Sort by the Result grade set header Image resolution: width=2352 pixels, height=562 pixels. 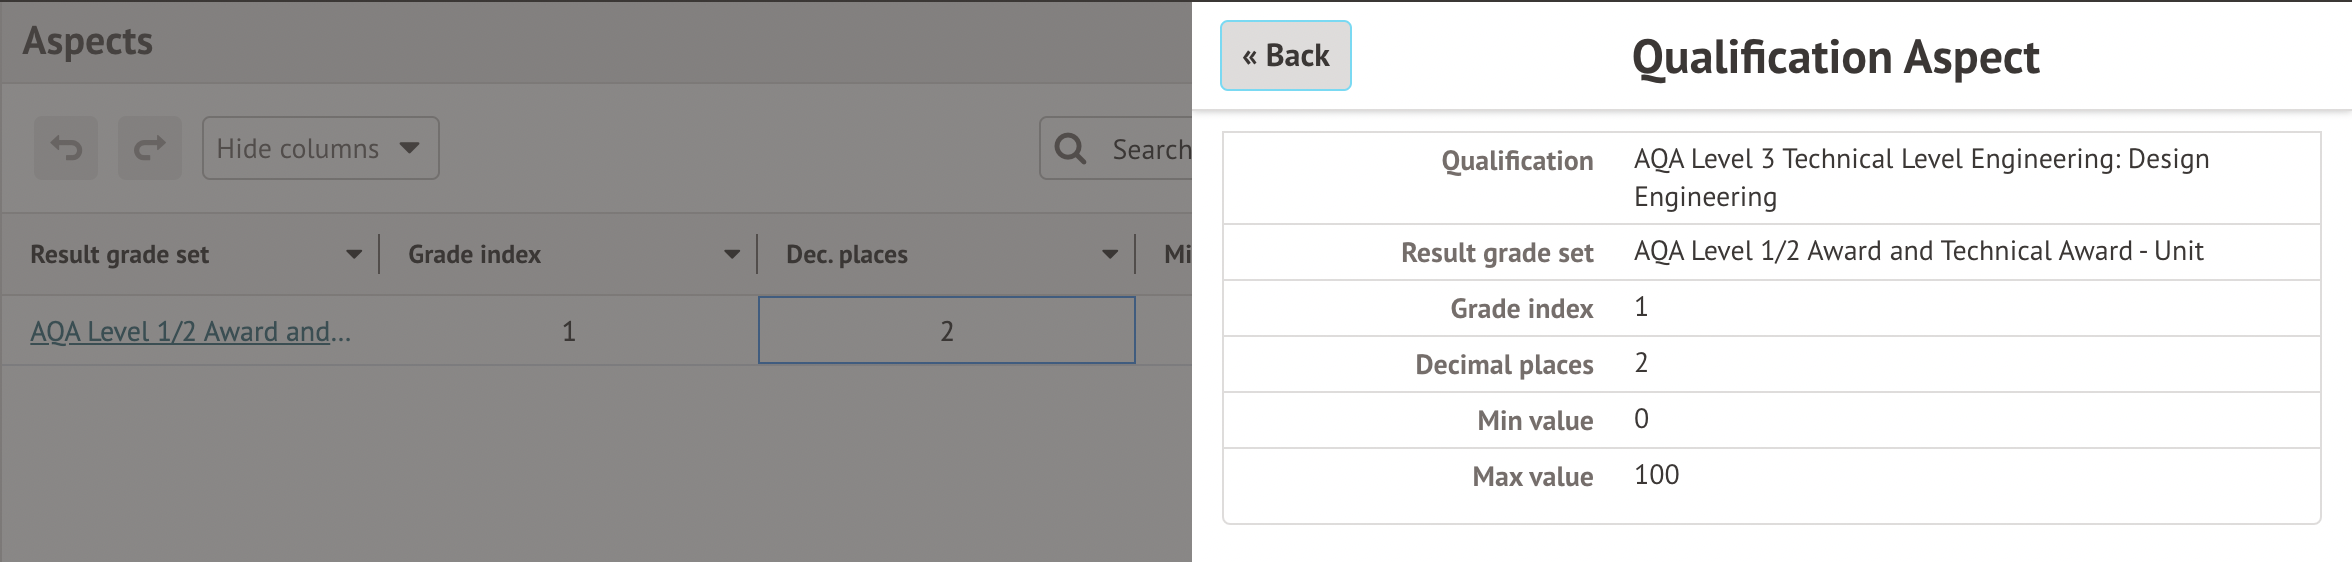point(120,255)
